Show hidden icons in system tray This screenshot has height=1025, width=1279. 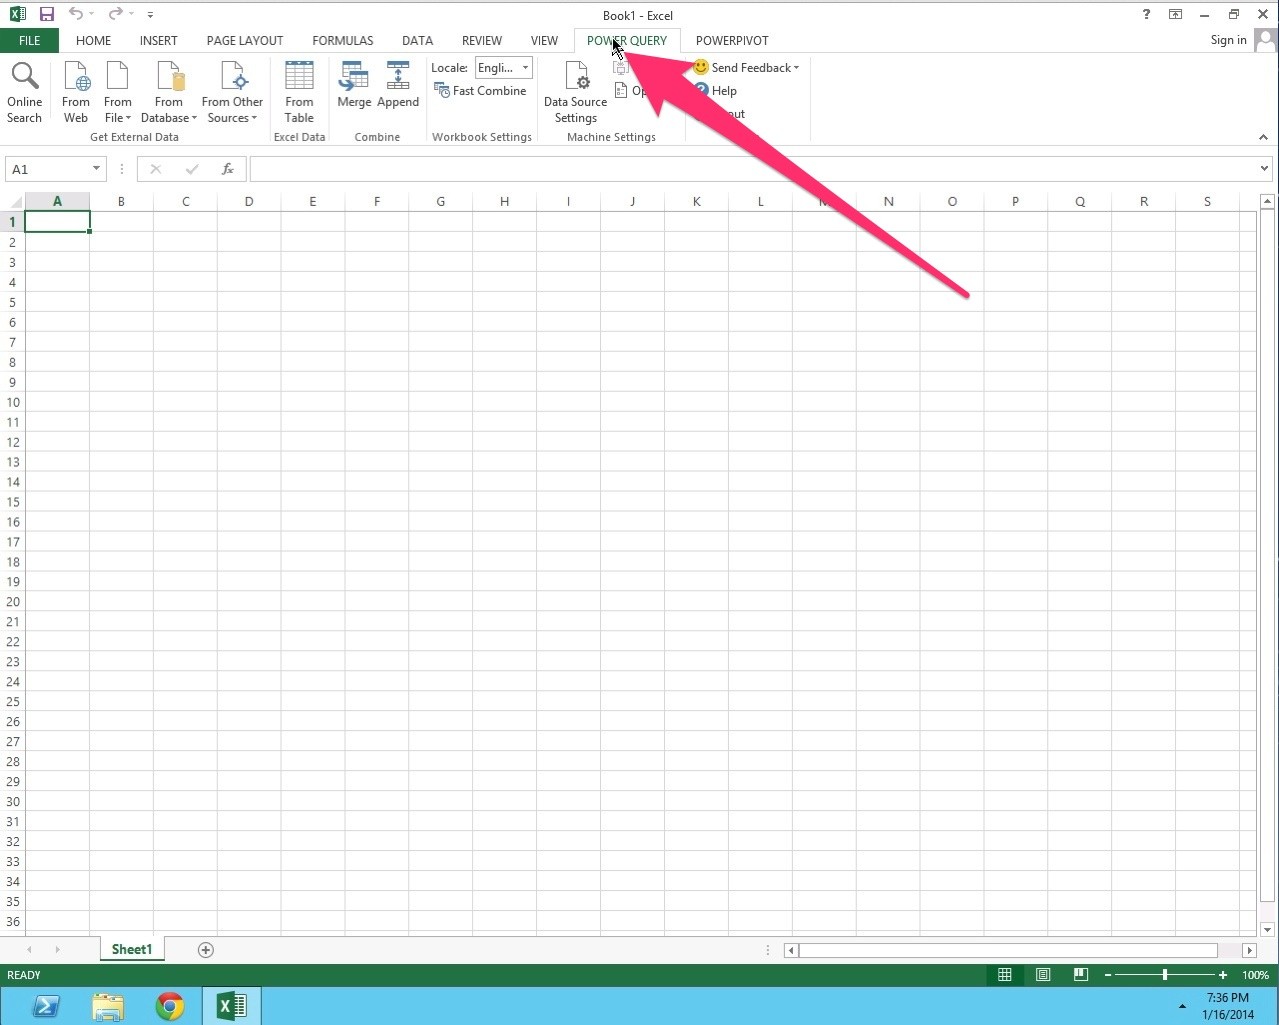[x=1182, y=1006]
